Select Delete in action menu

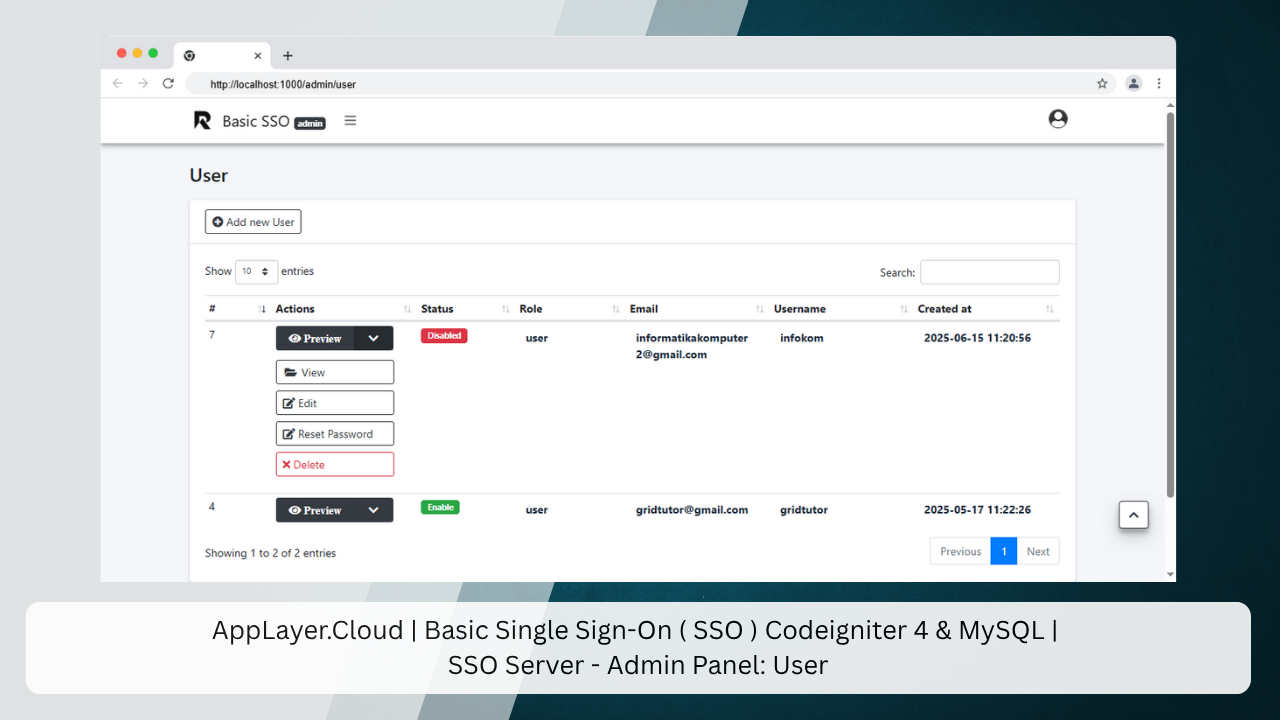point(335,465)
